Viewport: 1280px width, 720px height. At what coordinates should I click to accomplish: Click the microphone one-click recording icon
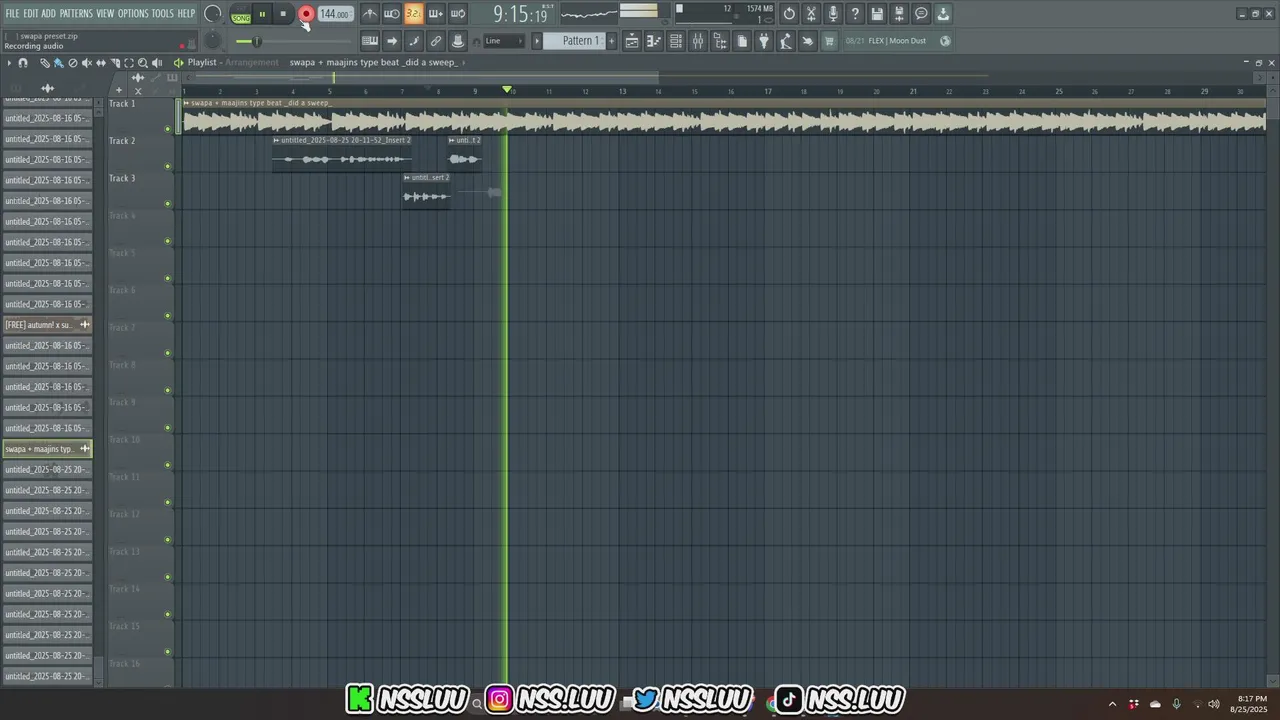click(x=833, y=14)
